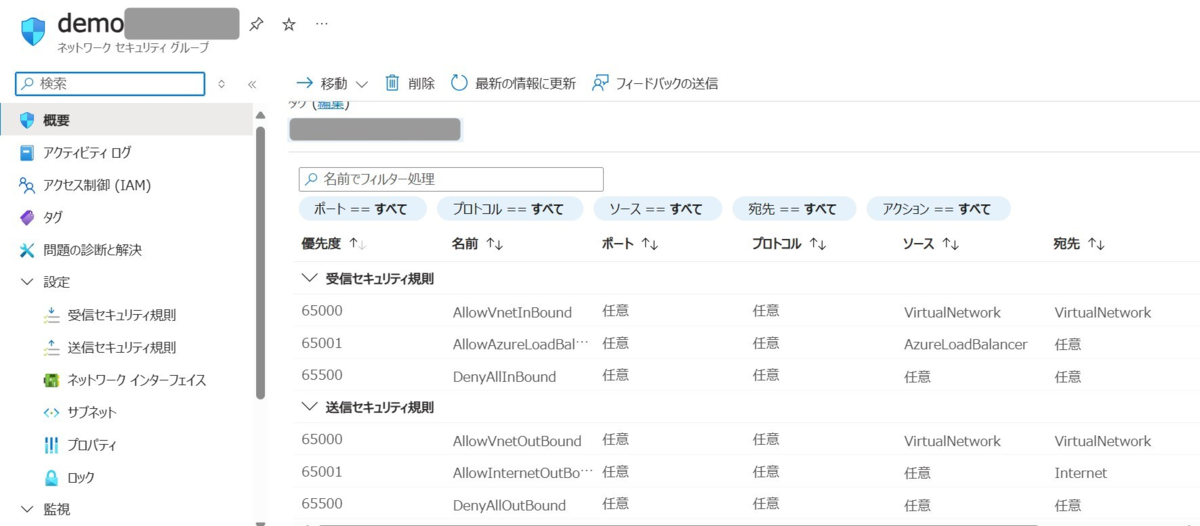1200x526 pixels.
Task: Sort by ソース column arrows
Action: (x=950, y=244)
